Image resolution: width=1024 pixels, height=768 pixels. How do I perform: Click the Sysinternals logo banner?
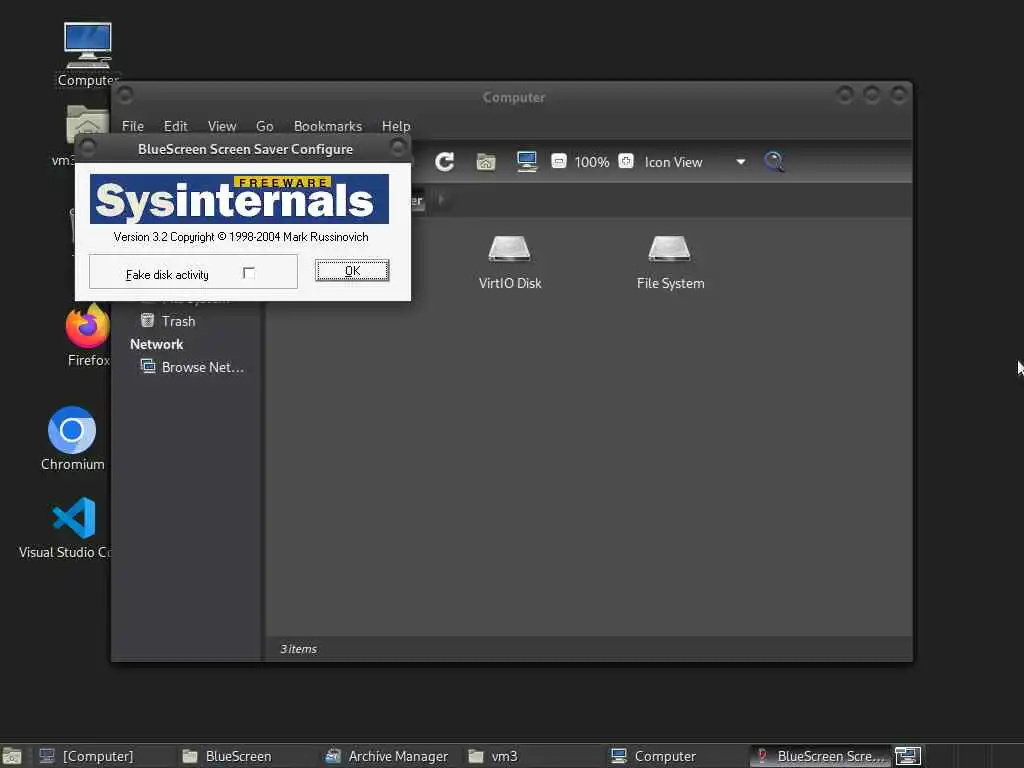(239, 199)
